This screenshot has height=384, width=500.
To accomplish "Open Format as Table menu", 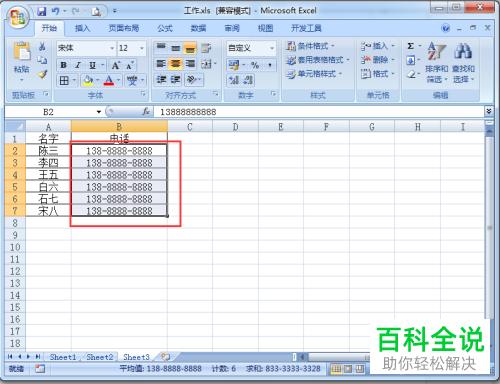I will pos(318,60).
